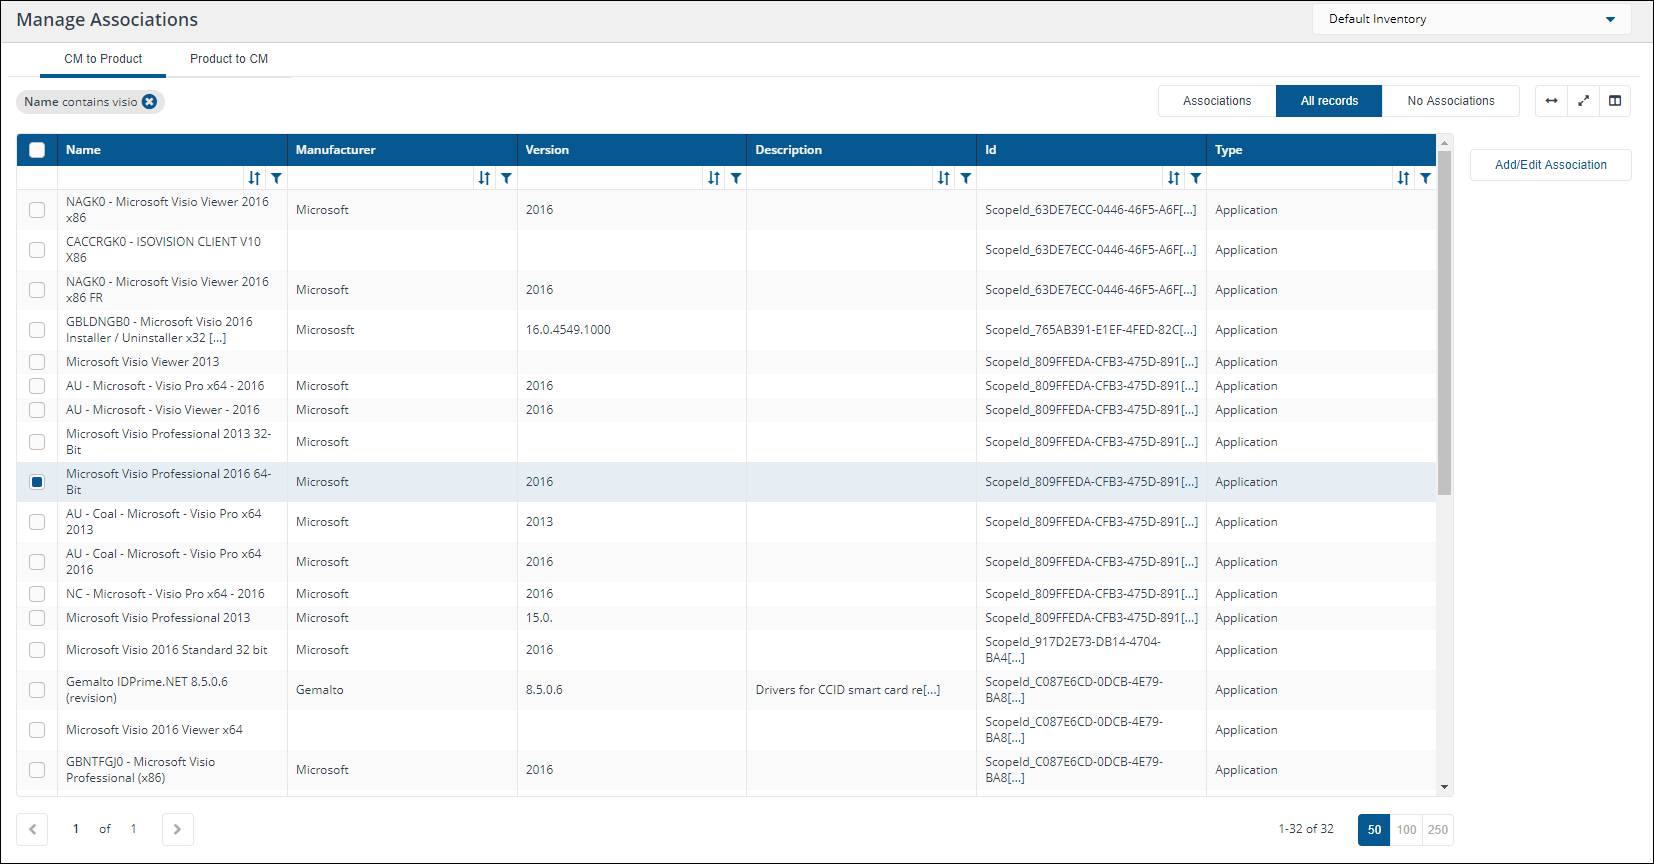
Task: Sort the Version column using sort icon
Action: 713,178
